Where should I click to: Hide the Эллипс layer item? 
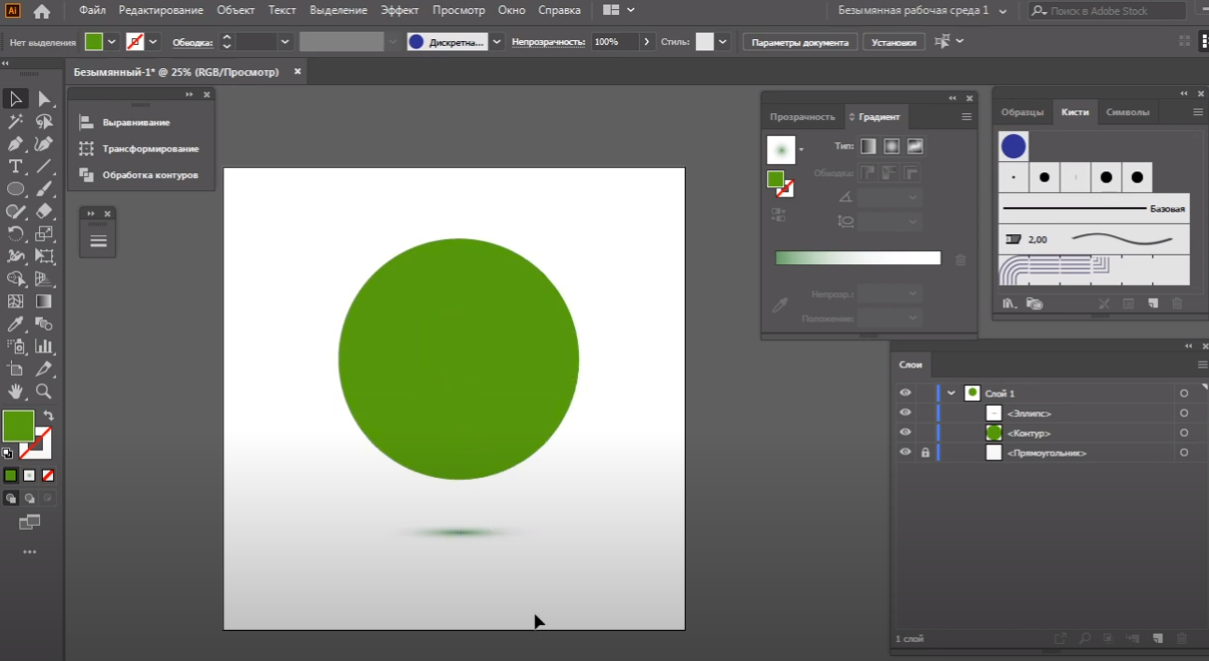(905, 413)
